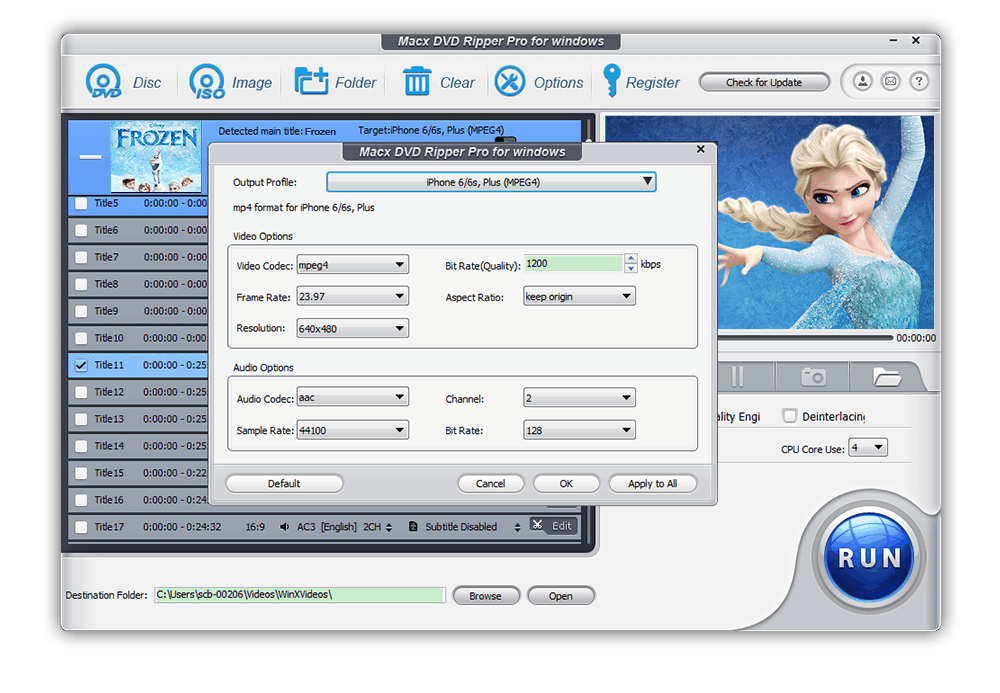
Task: Check the Title10 checkbox
Action: coord(81,338)
